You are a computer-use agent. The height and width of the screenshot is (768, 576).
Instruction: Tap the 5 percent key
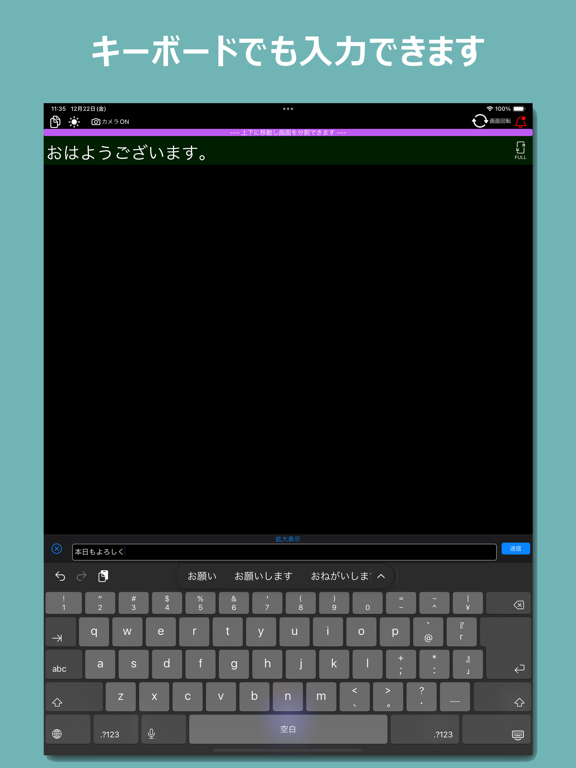coord(200,603)
